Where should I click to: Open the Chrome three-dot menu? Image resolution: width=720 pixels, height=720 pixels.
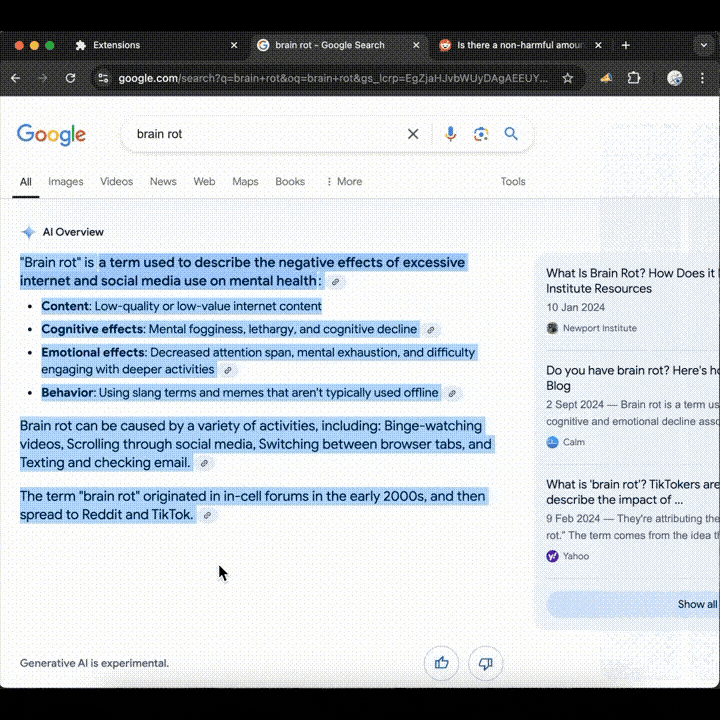[702, 78]
